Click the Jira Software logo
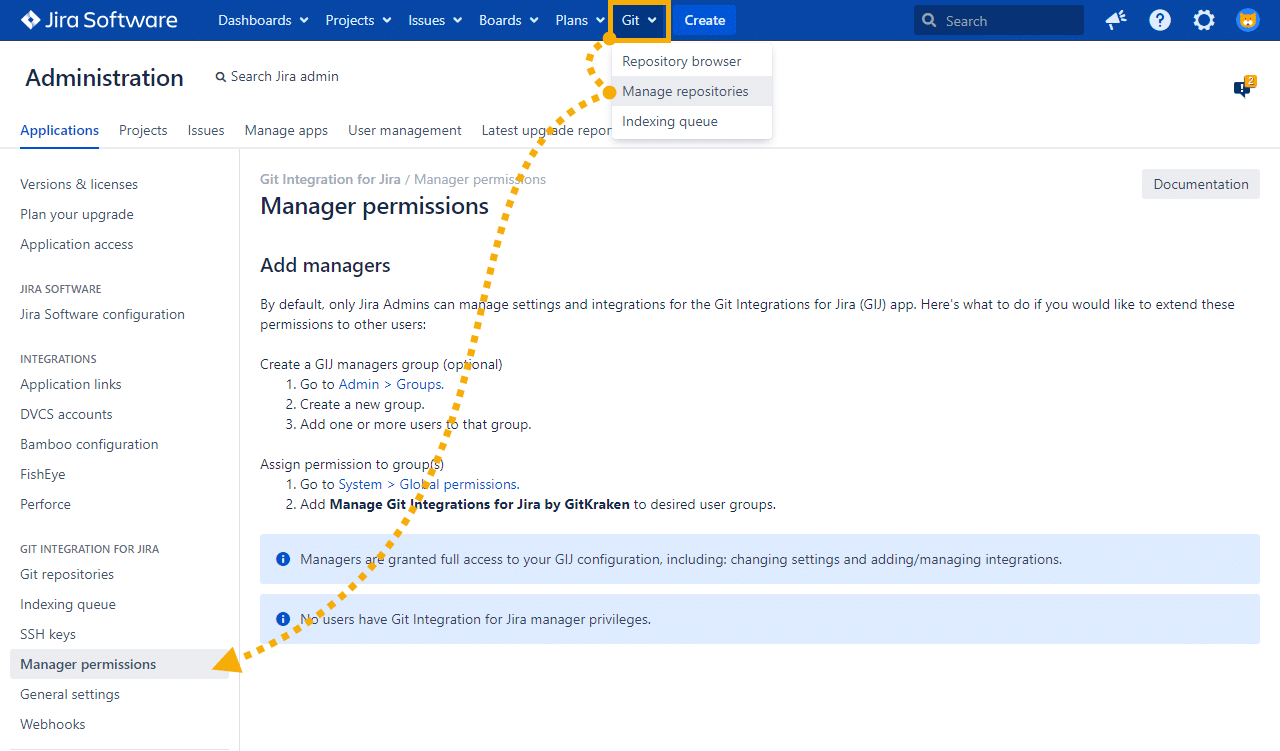Image resolution: width=1280 pixels, height=751 pixels. (99, 20)
